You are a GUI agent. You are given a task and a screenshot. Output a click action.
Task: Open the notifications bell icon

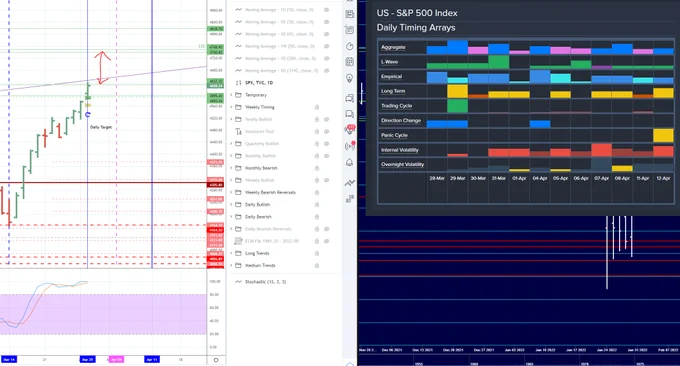point(350,163)
